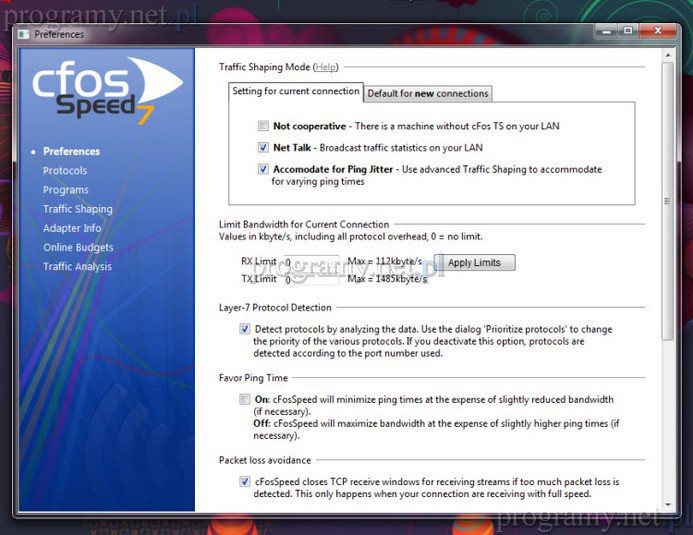The width and height of the screenshot is (693, 535).
Task: Enable the Favor Ping Time checkbox
Action: (245, 399)
